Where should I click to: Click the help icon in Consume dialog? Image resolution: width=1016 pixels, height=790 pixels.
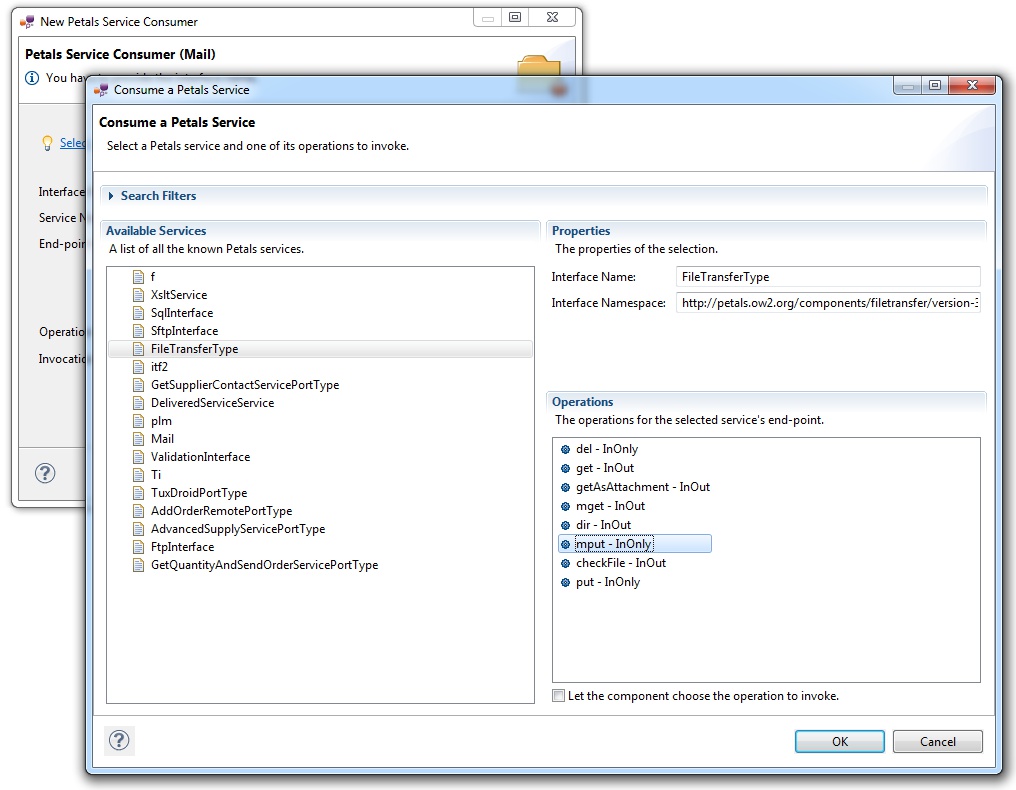[x=119, y=741]
